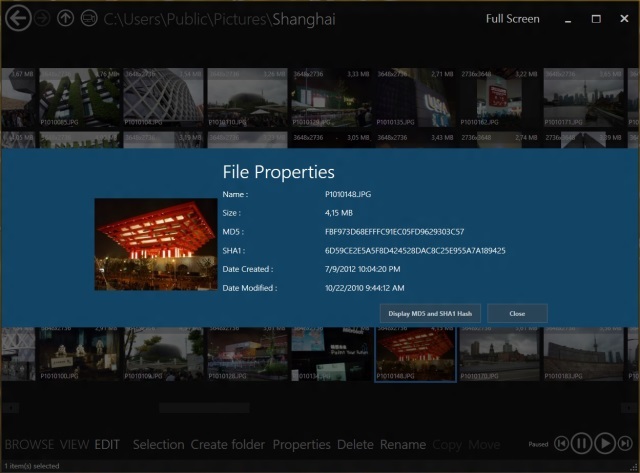Click the greyed Move command
This screenshot has height=473, width=640.
pyautogui.click(x=484, y=444)
